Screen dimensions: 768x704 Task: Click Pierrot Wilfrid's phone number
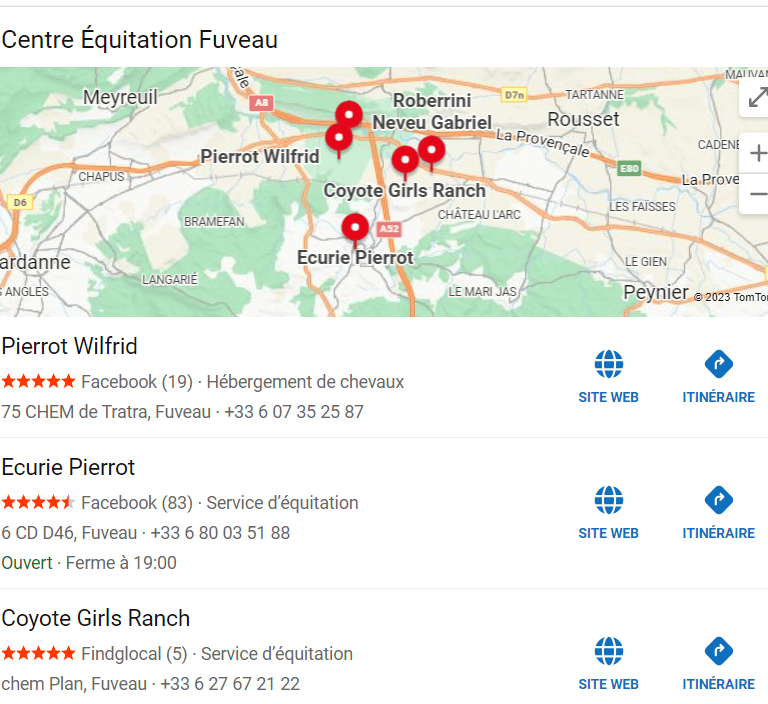[293, 412]
